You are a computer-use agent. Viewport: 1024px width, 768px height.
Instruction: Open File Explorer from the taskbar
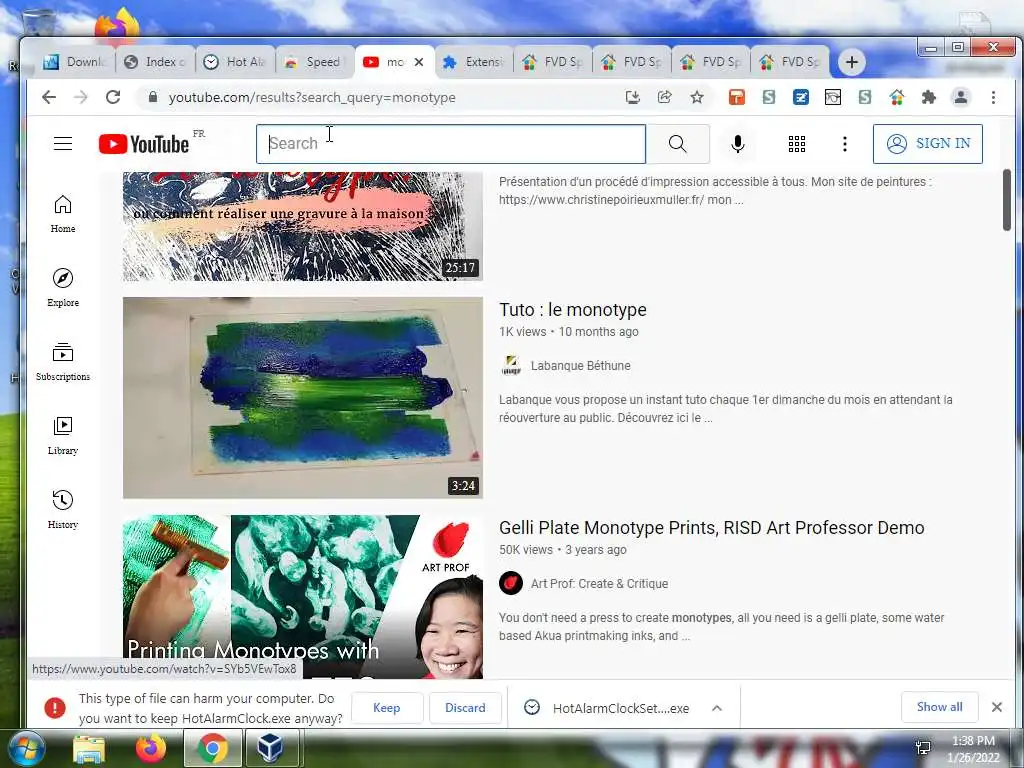click(89, 748)
